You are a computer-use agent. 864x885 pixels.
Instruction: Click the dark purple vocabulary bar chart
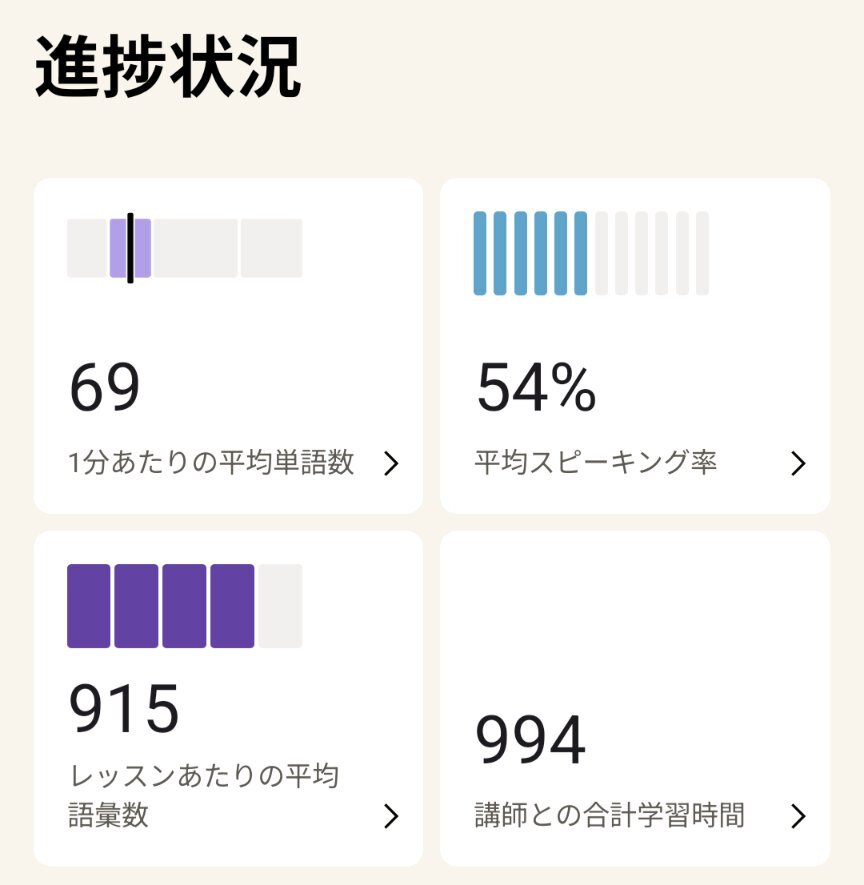[x=160, y=606]
